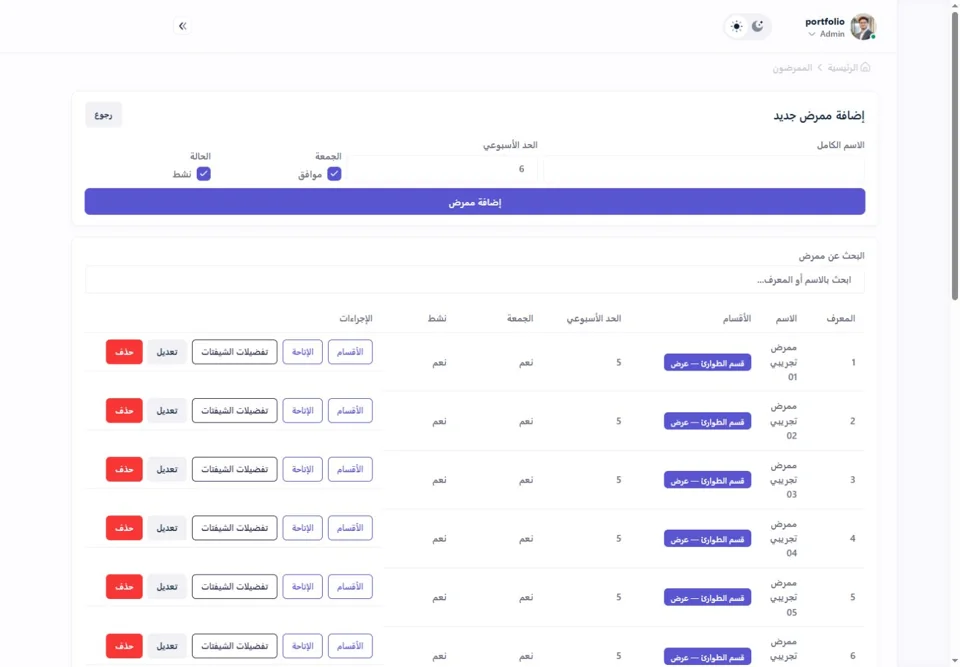Viewport: 960px width, 667px height.
Task: Open تفضيلات الشيفتات for nurse 05
Action: click(x=234, y=587)
